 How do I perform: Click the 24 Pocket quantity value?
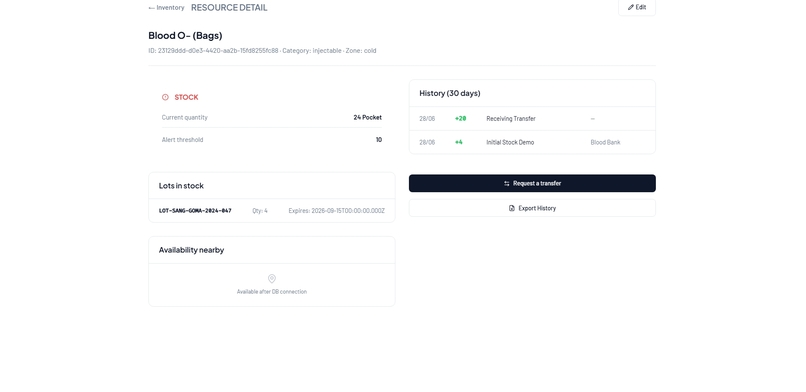368,117
